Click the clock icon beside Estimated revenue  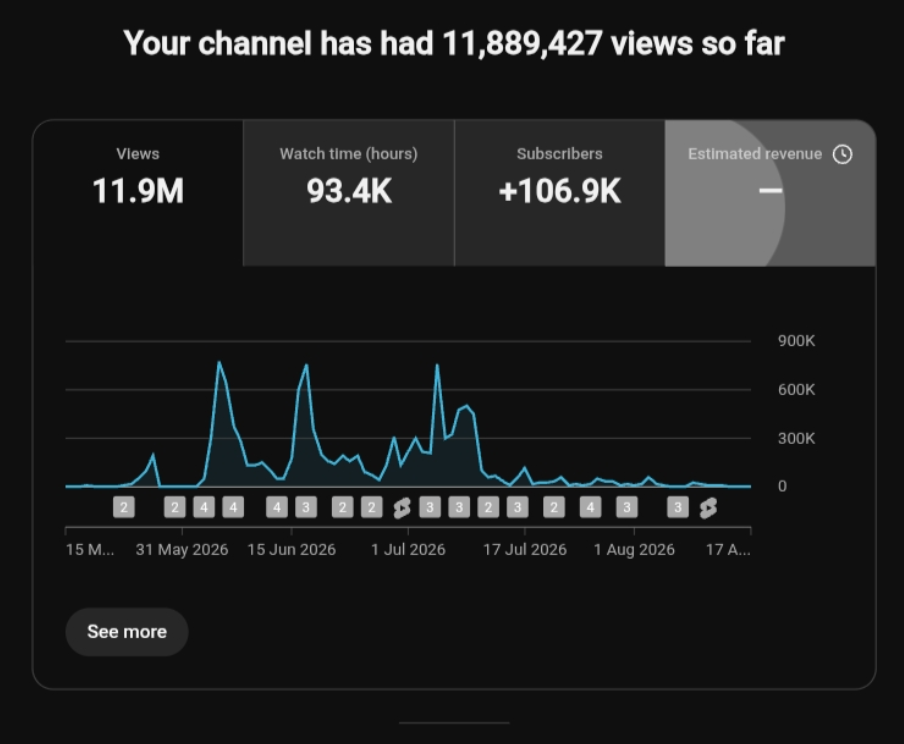842,154
